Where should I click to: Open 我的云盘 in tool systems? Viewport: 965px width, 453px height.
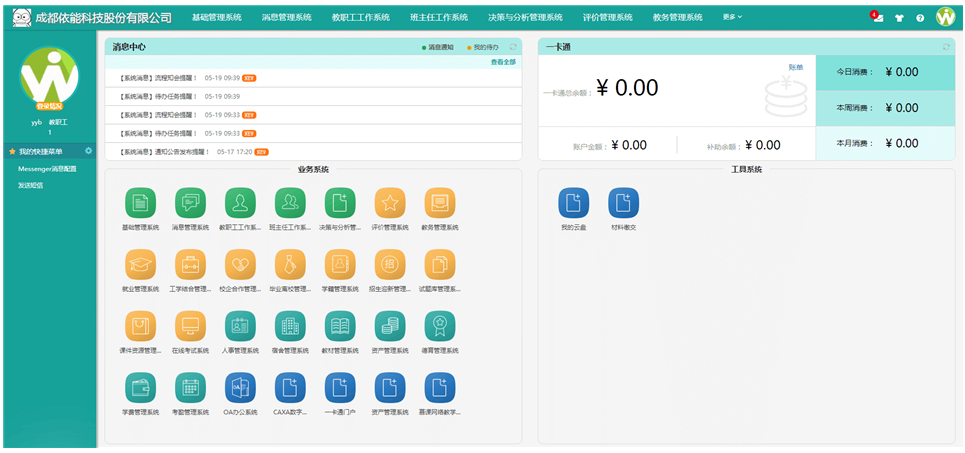574,203
